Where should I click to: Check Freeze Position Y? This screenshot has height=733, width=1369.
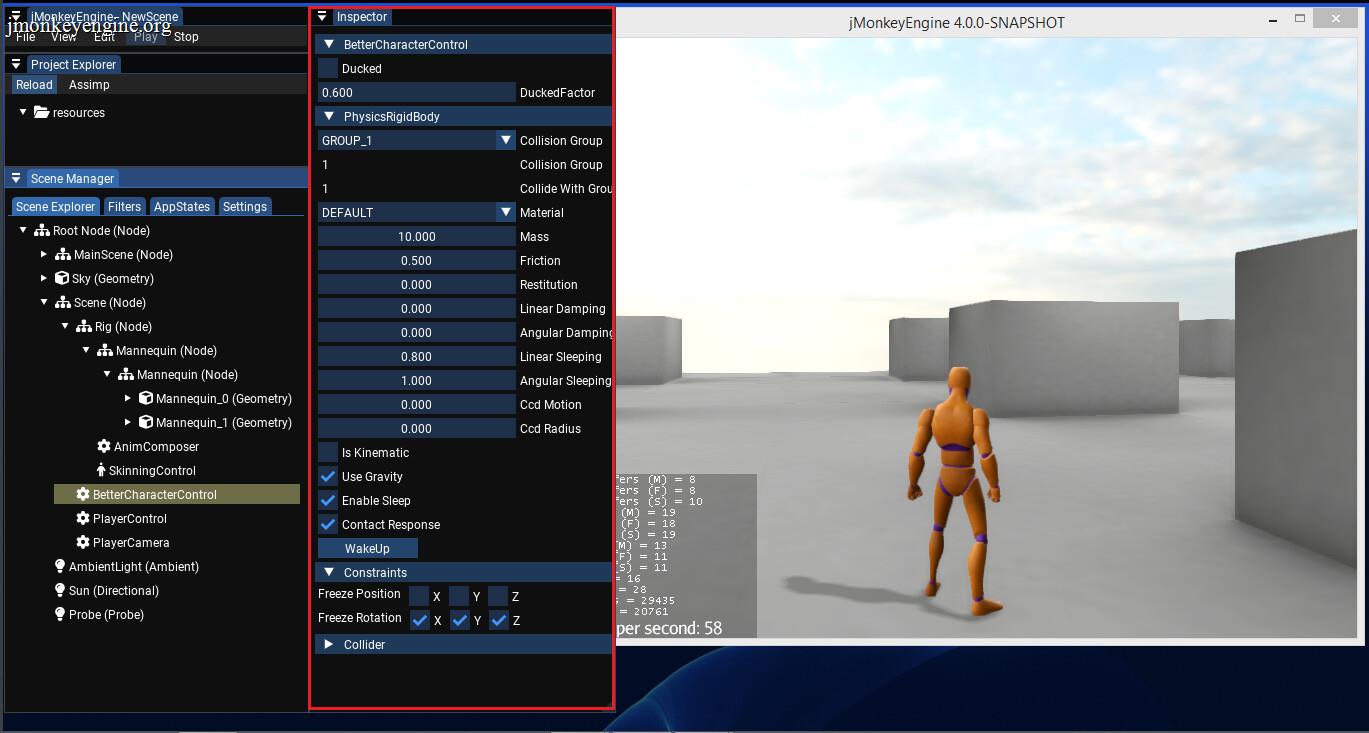pos(459,596)
